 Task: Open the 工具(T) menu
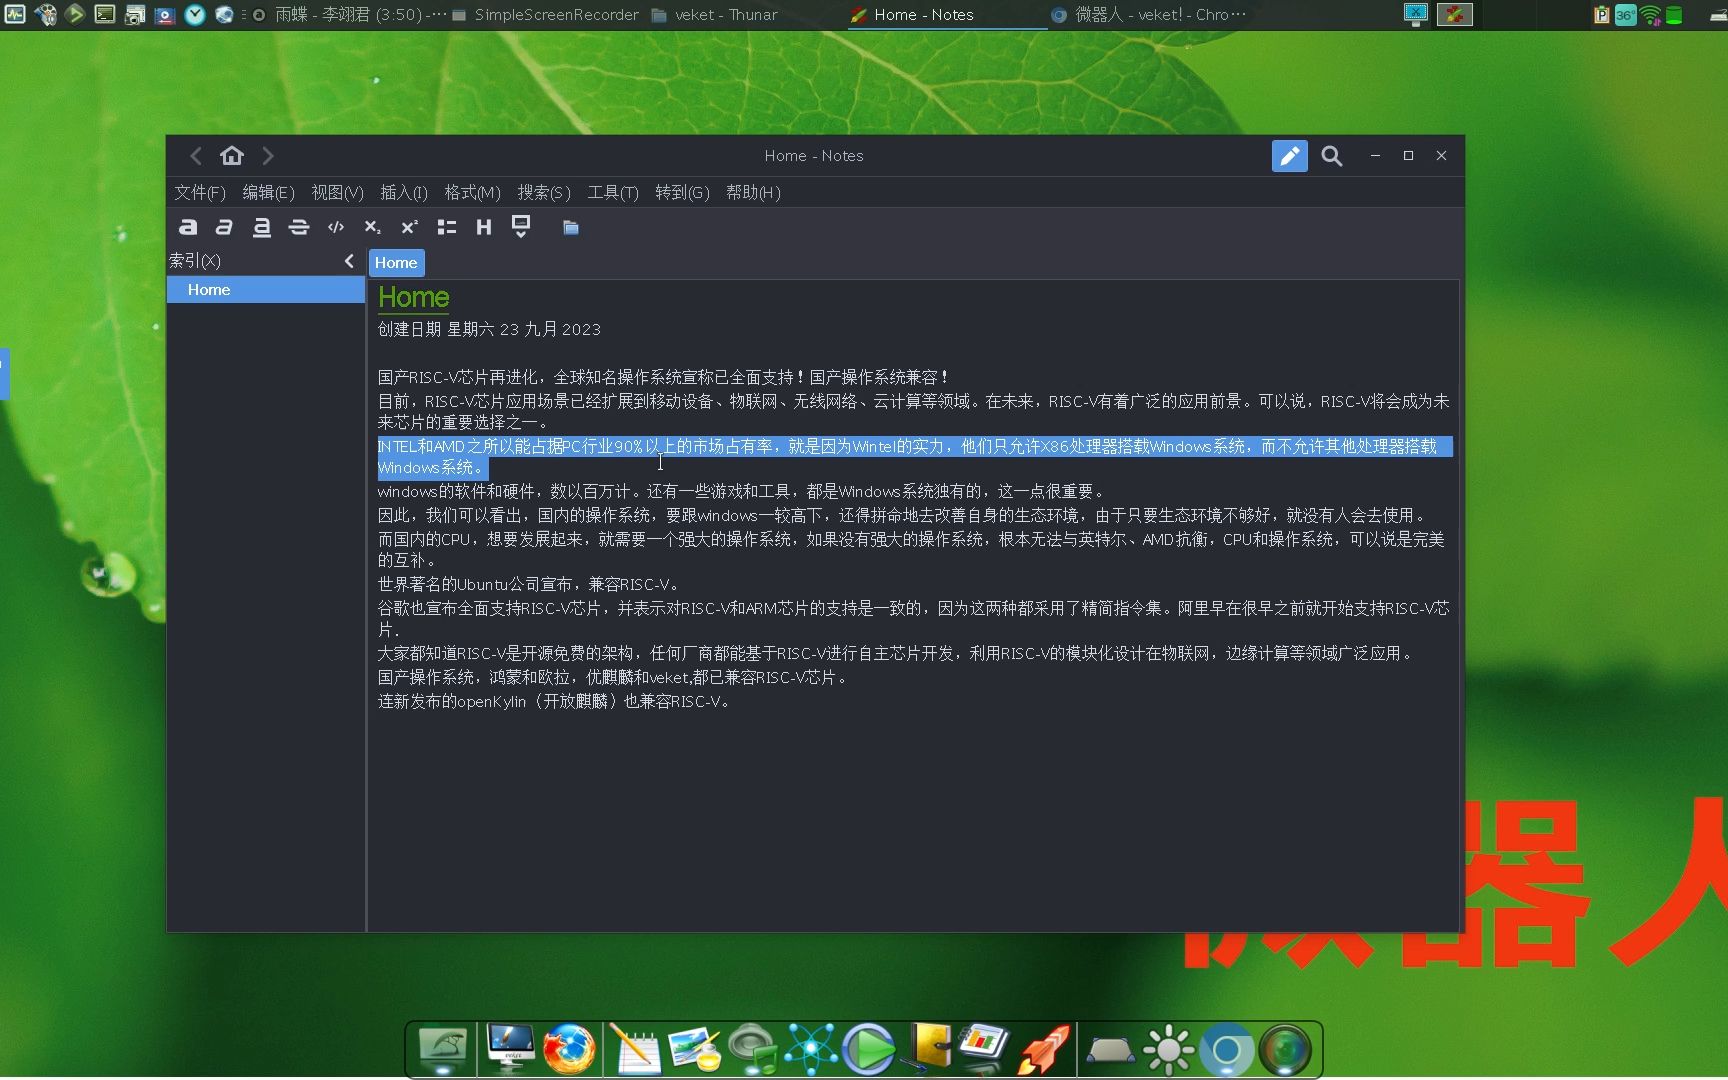613,192
